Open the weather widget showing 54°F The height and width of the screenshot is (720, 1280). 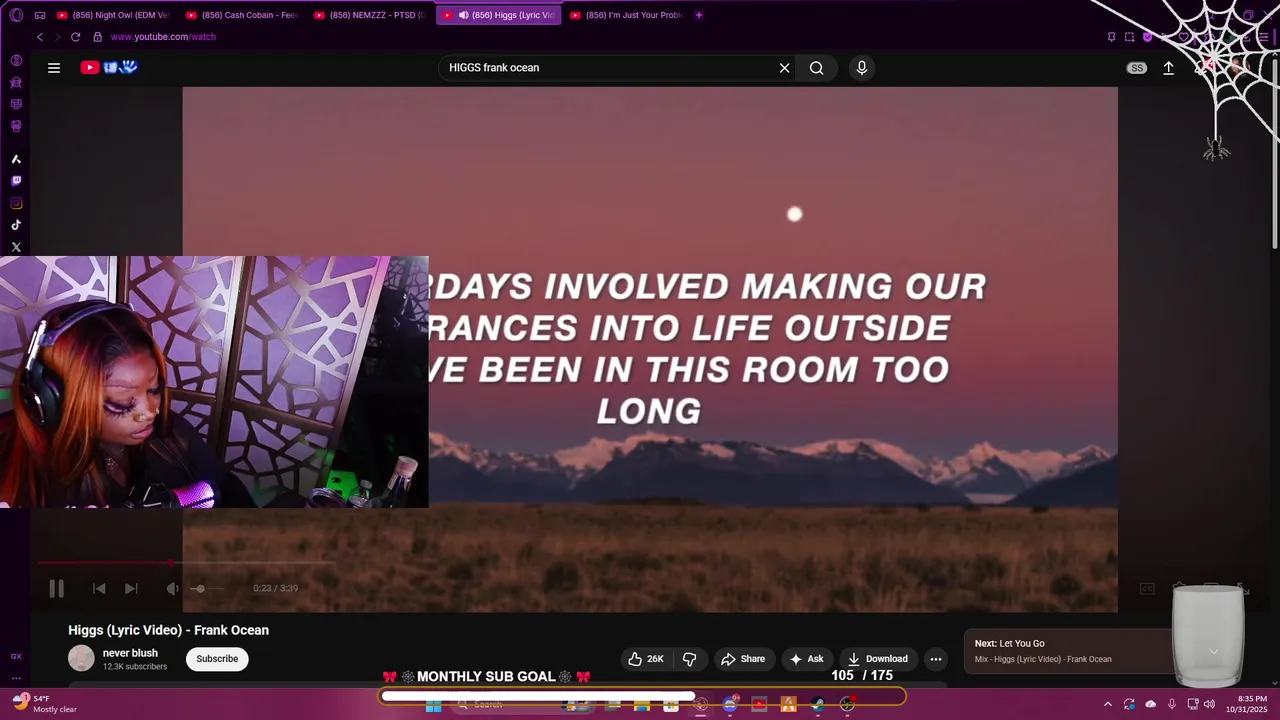(x=45, y=704)
